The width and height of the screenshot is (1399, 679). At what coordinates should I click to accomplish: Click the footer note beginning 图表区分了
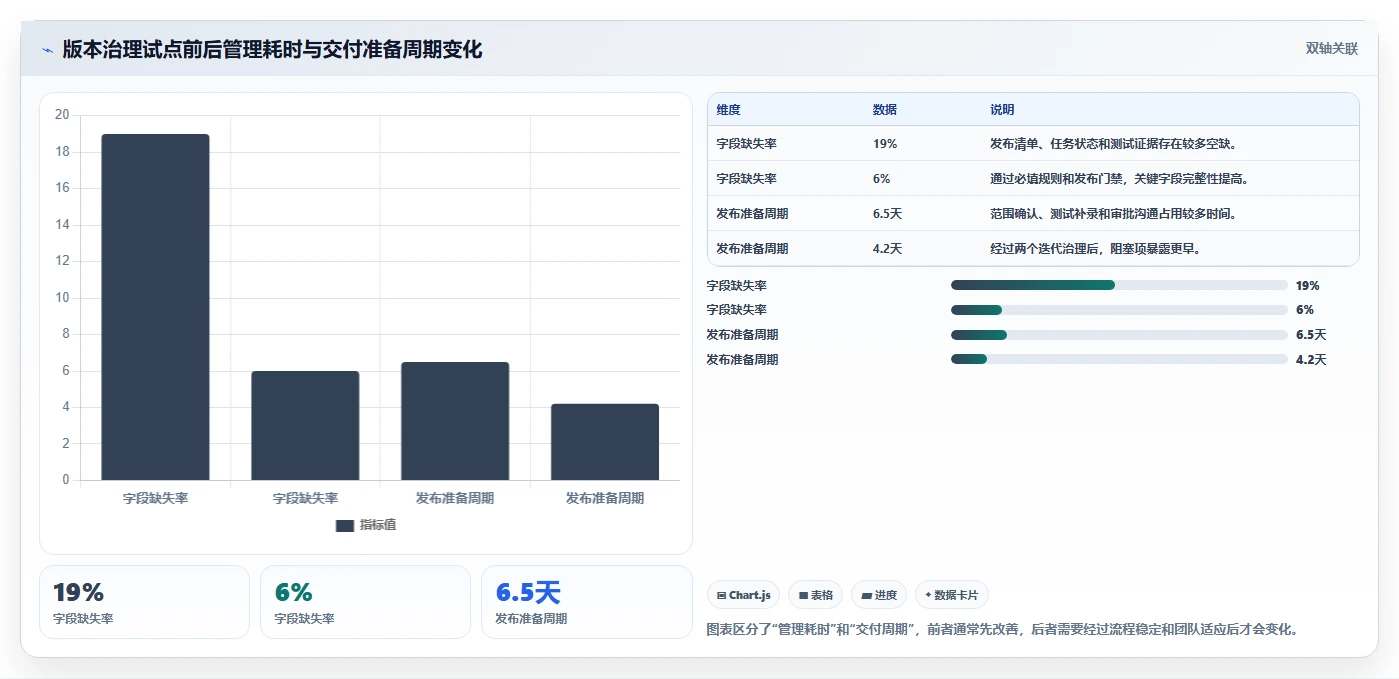coord(1003,630)
